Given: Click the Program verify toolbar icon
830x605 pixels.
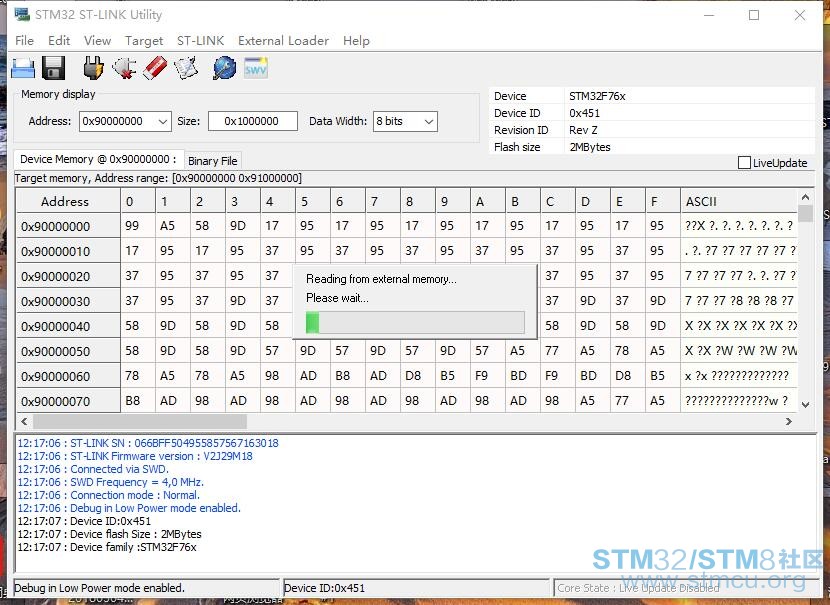Looking at the screenshot, I should [x=186, y=68].
